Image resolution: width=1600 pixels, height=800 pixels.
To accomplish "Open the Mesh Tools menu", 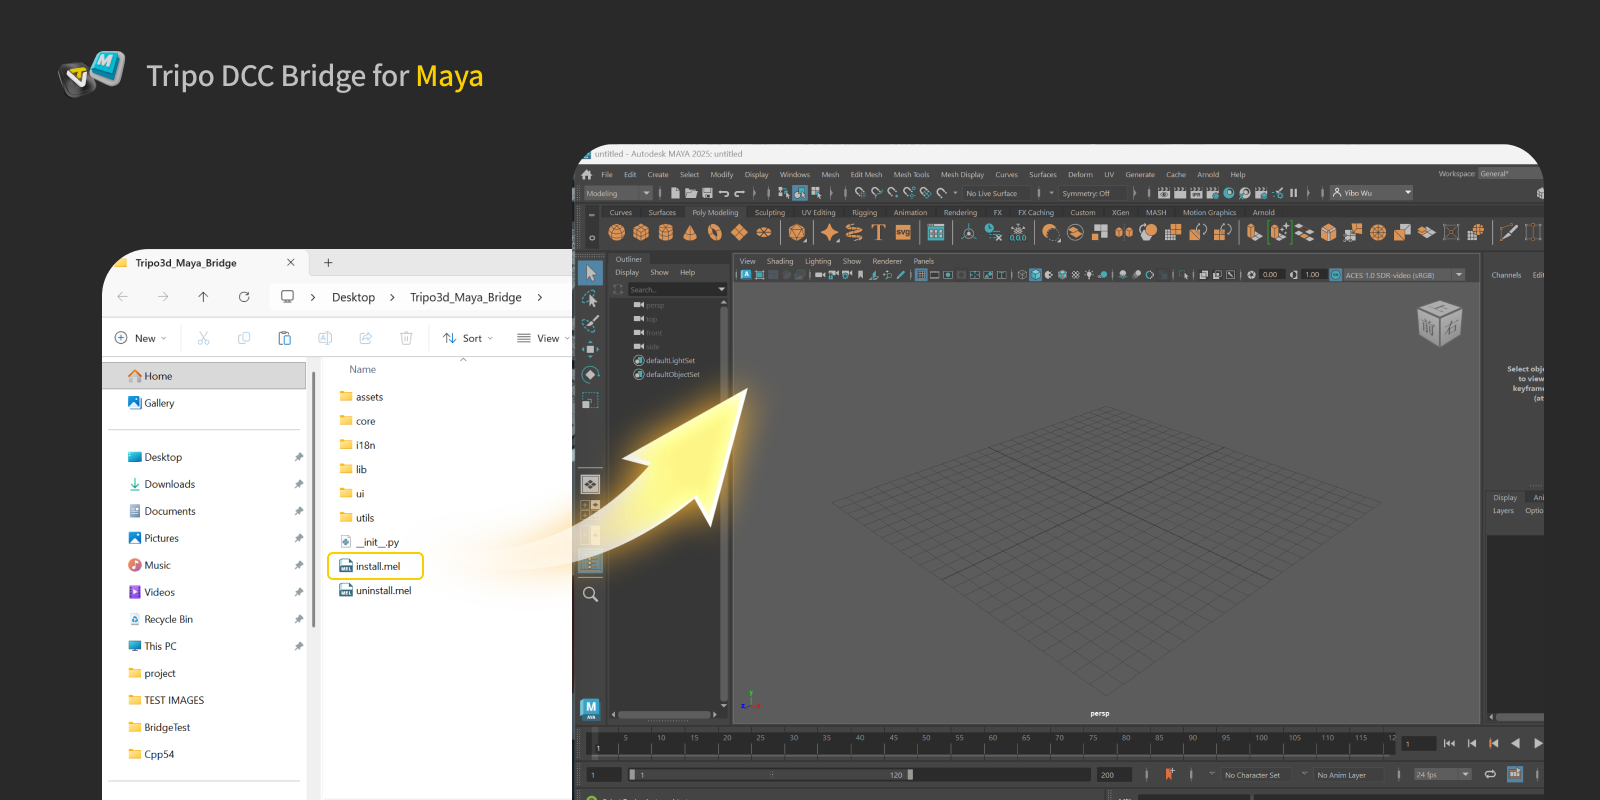I will point(911,174).
